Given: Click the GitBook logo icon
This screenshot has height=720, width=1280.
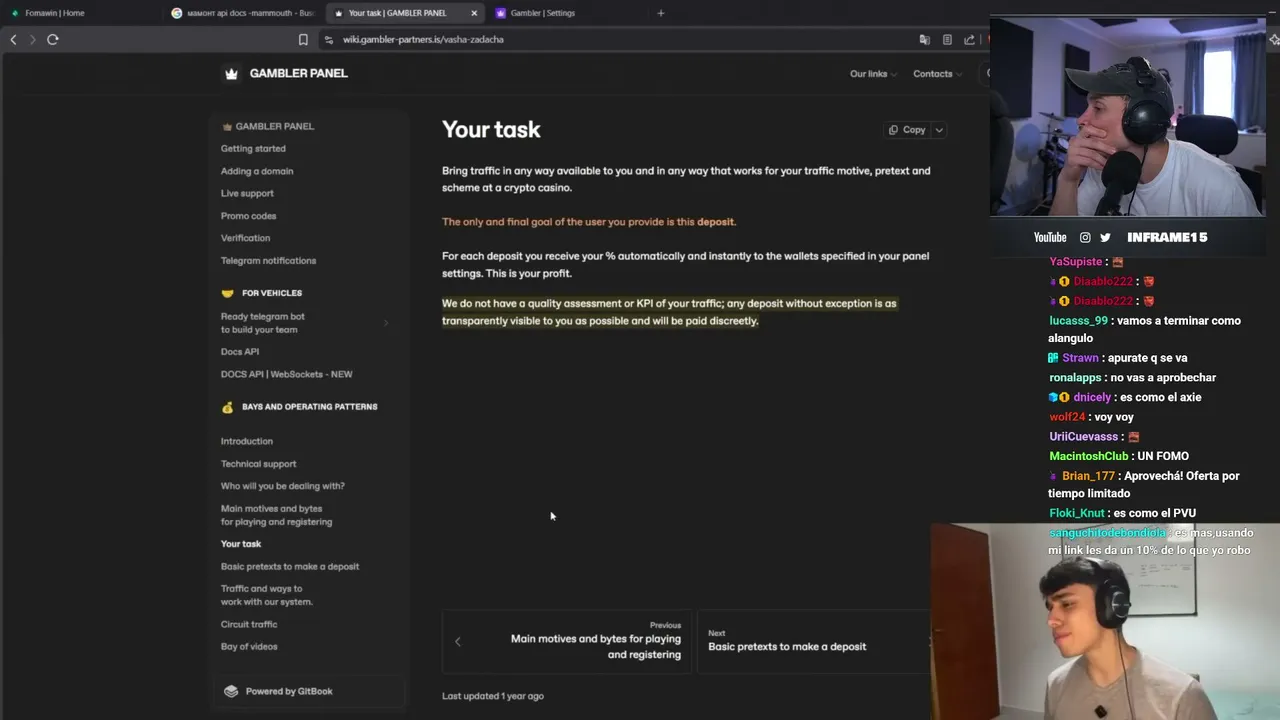Looking at the screenshot, I should click(x=231, y=691).
